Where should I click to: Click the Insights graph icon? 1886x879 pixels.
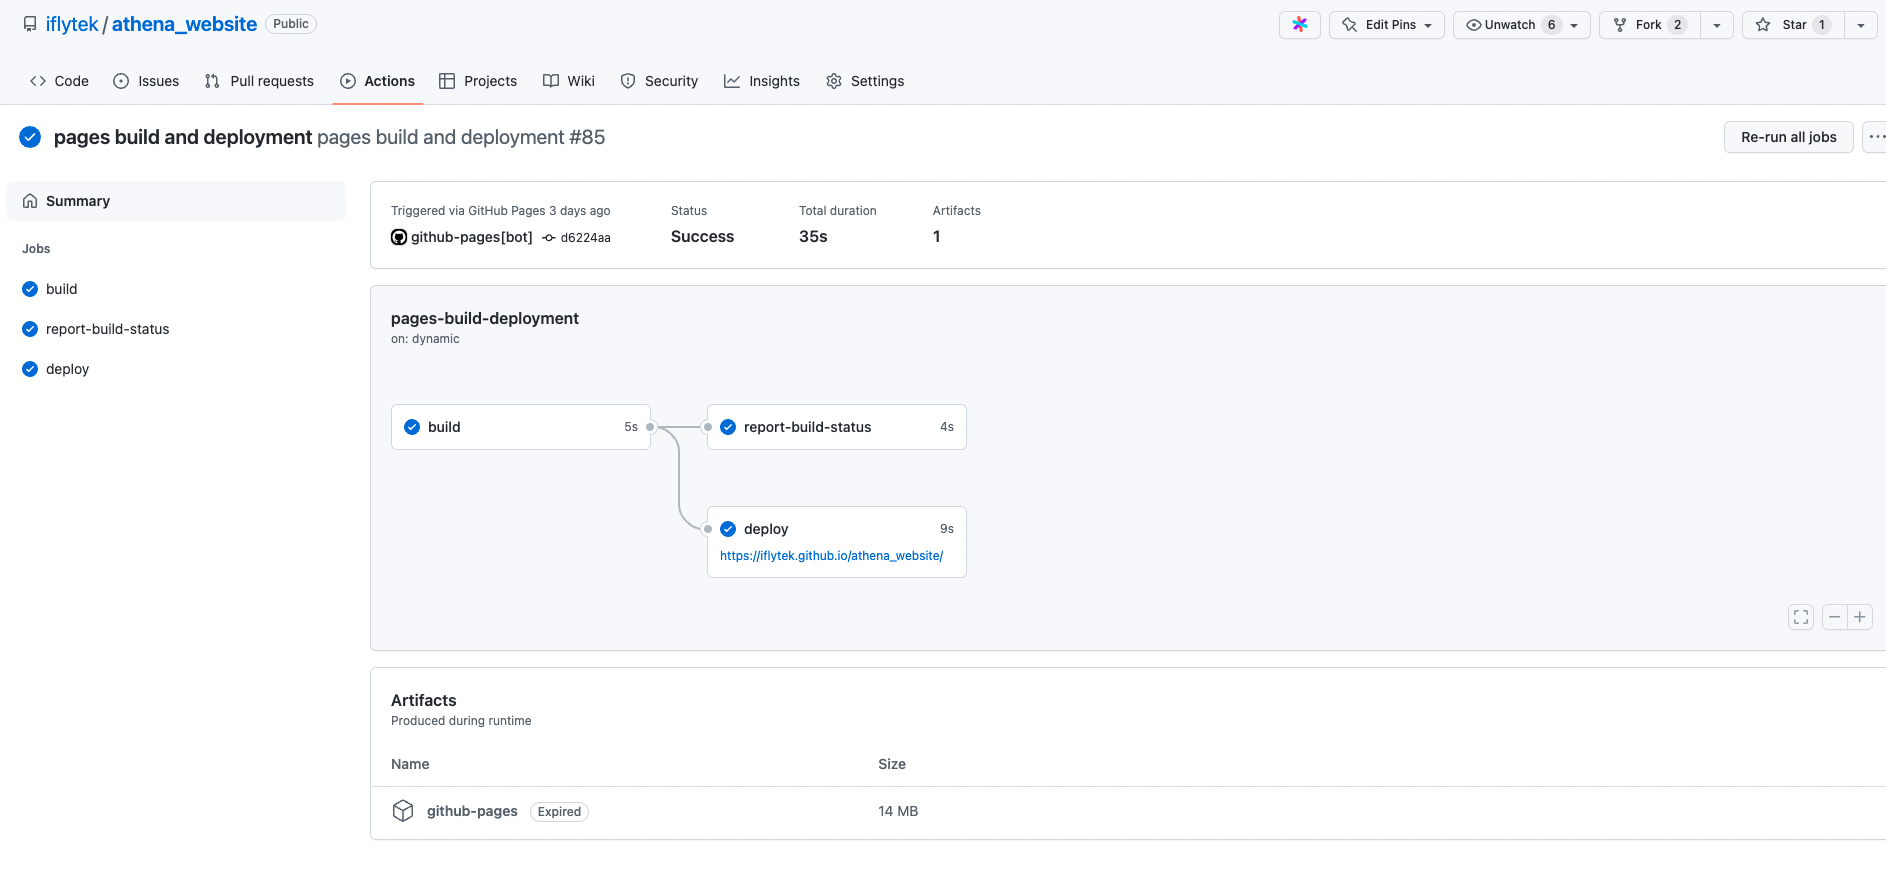pyautogui.click(x=732, y=81)
